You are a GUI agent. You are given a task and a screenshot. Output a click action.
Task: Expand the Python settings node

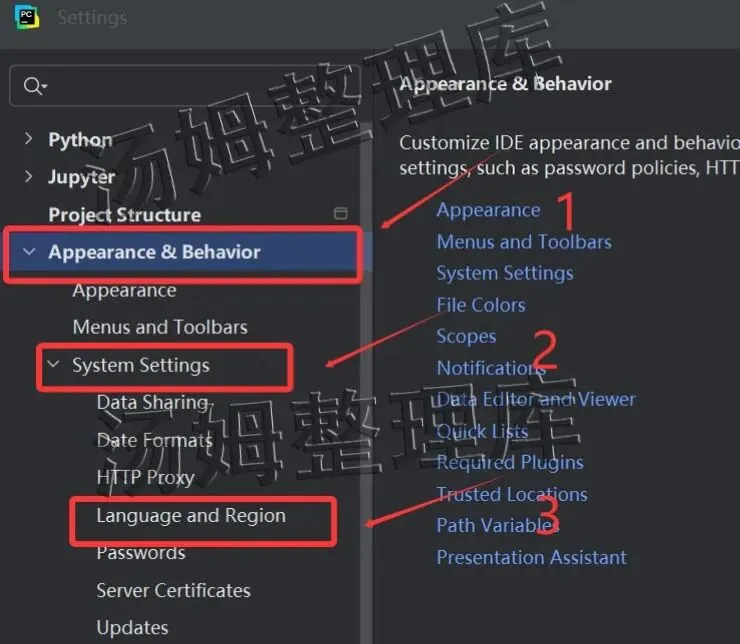click(x=29, y=139)
